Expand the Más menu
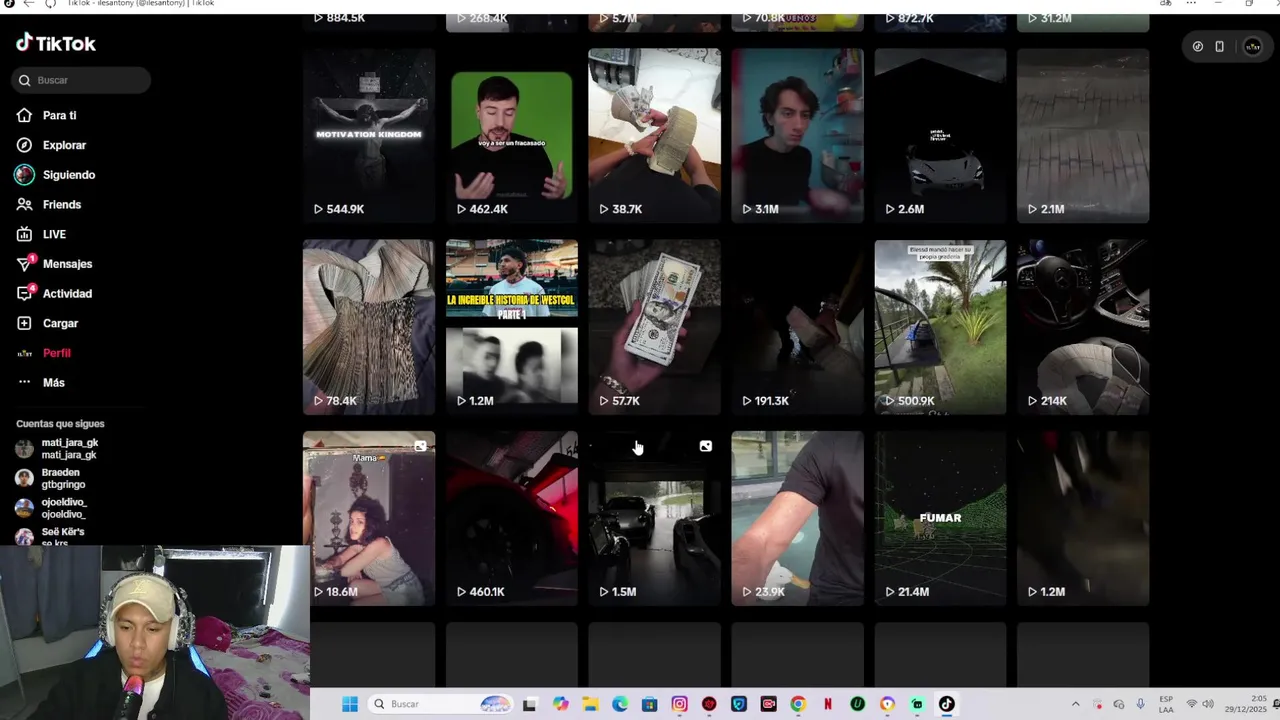 (x=53, y=383)
